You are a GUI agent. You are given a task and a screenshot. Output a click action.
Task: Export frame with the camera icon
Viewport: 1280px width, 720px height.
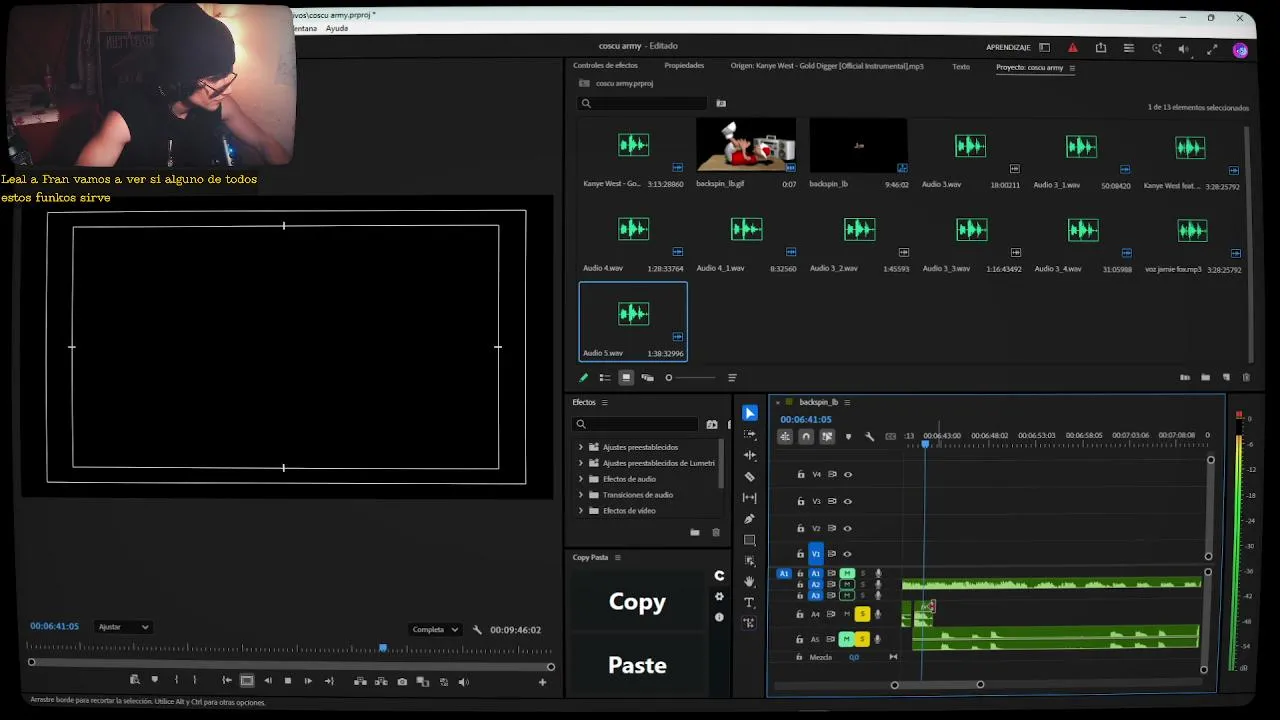coord(402,681)
